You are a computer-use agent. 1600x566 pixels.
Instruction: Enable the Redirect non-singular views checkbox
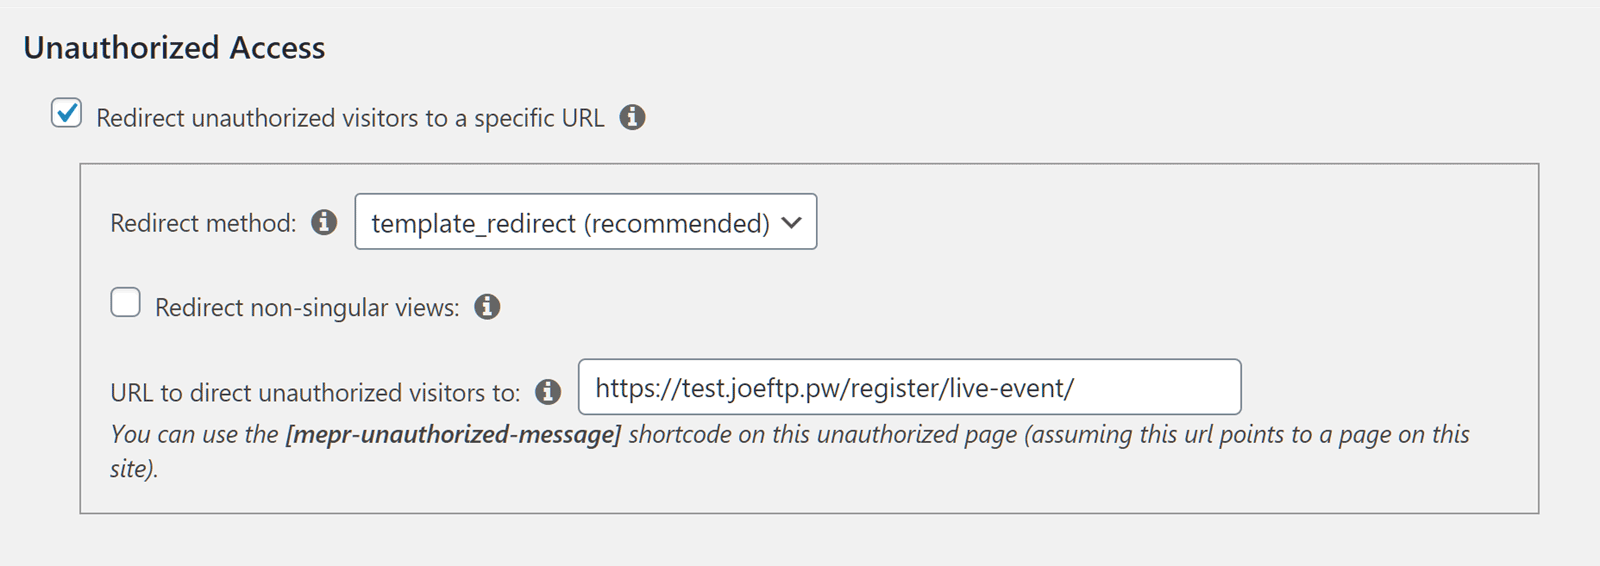pyautogui.click(x=125, y=302)
